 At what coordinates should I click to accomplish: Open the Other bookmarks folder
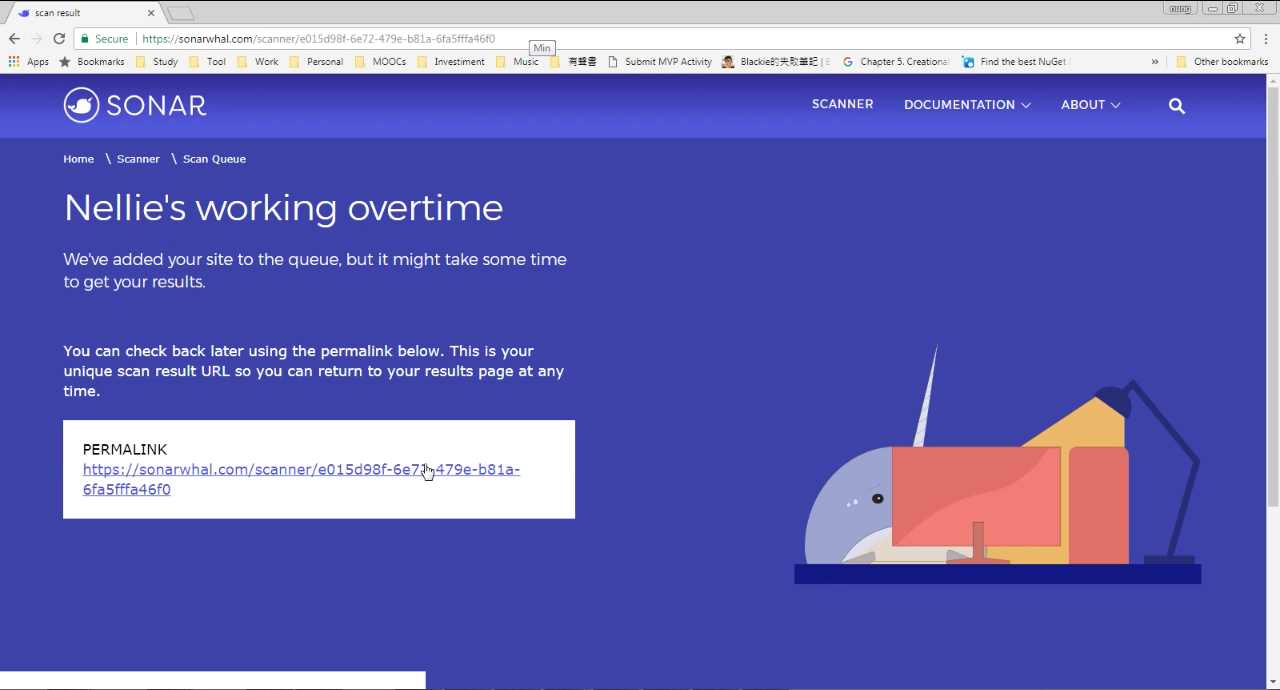click(1222, 61)
